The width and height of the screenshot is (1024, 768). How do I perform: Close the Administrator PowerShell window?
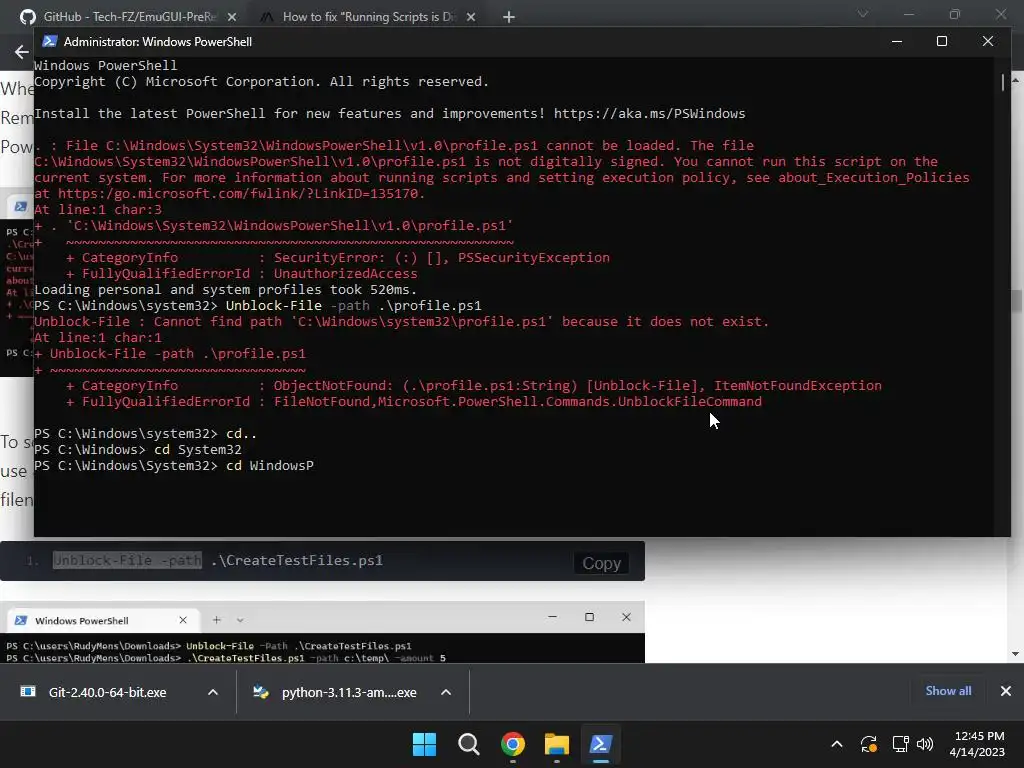pyautogui.click(x=987, y=41)
